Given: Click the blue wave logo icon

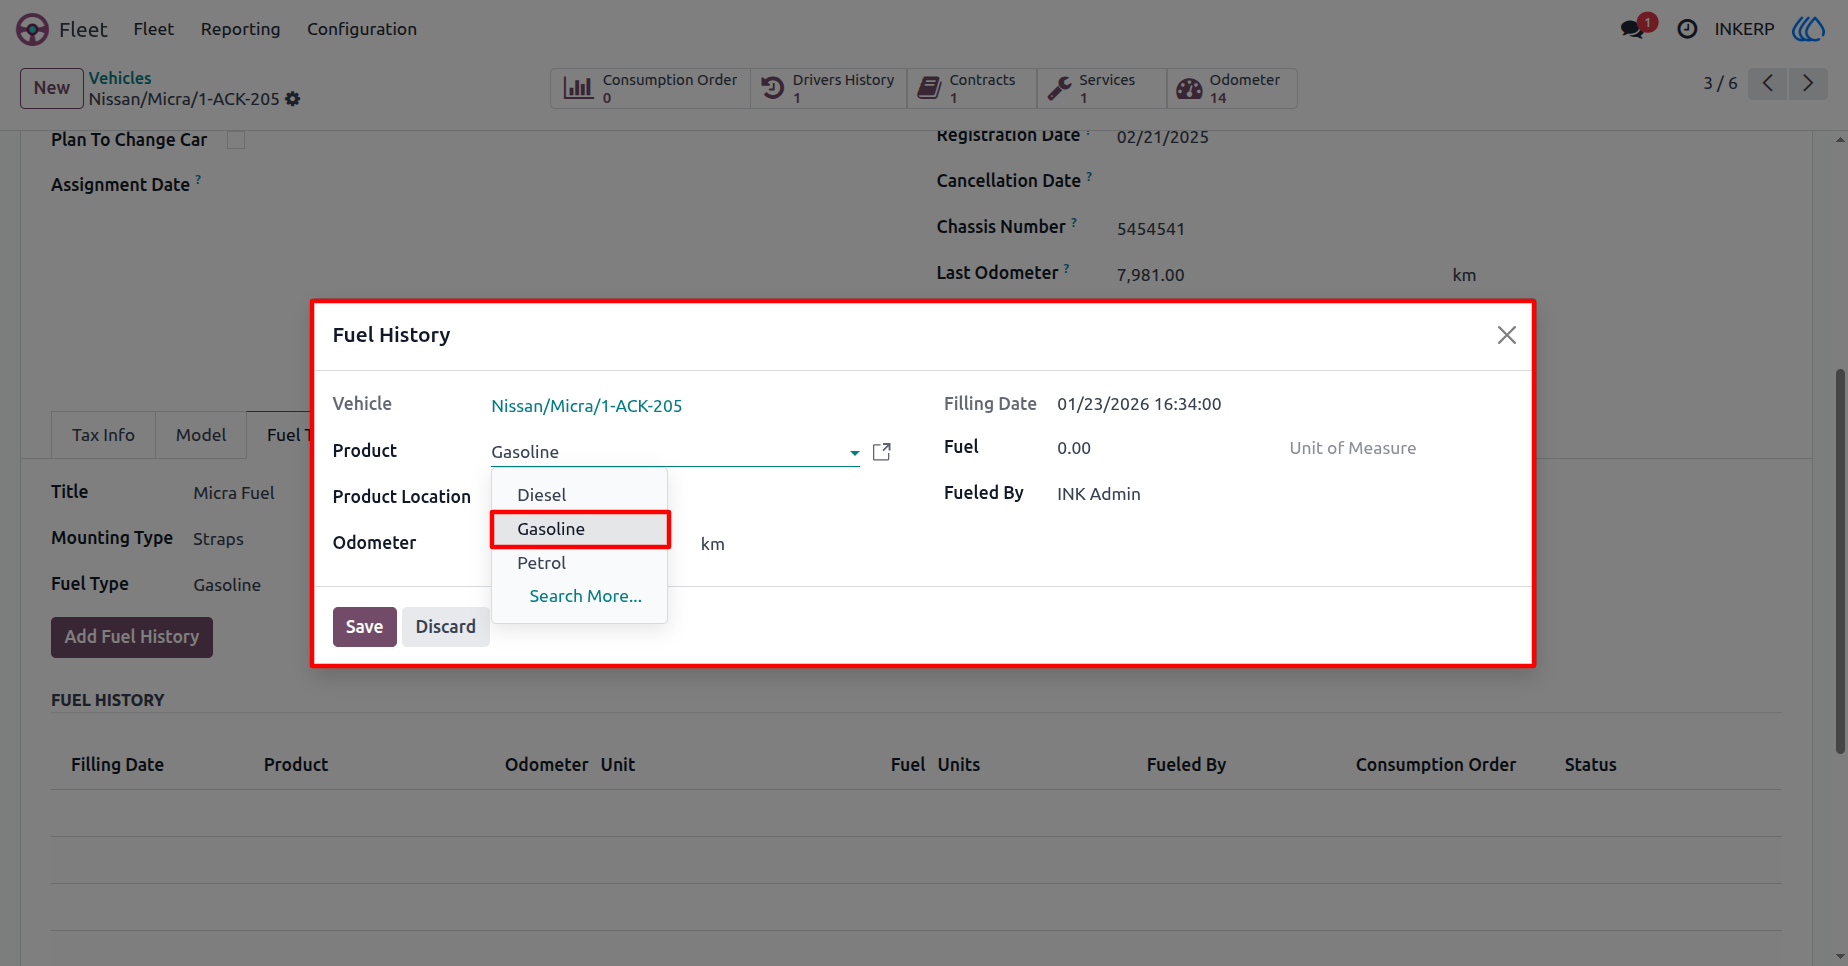Looking at the screenshot, I should coord(1808,29).
